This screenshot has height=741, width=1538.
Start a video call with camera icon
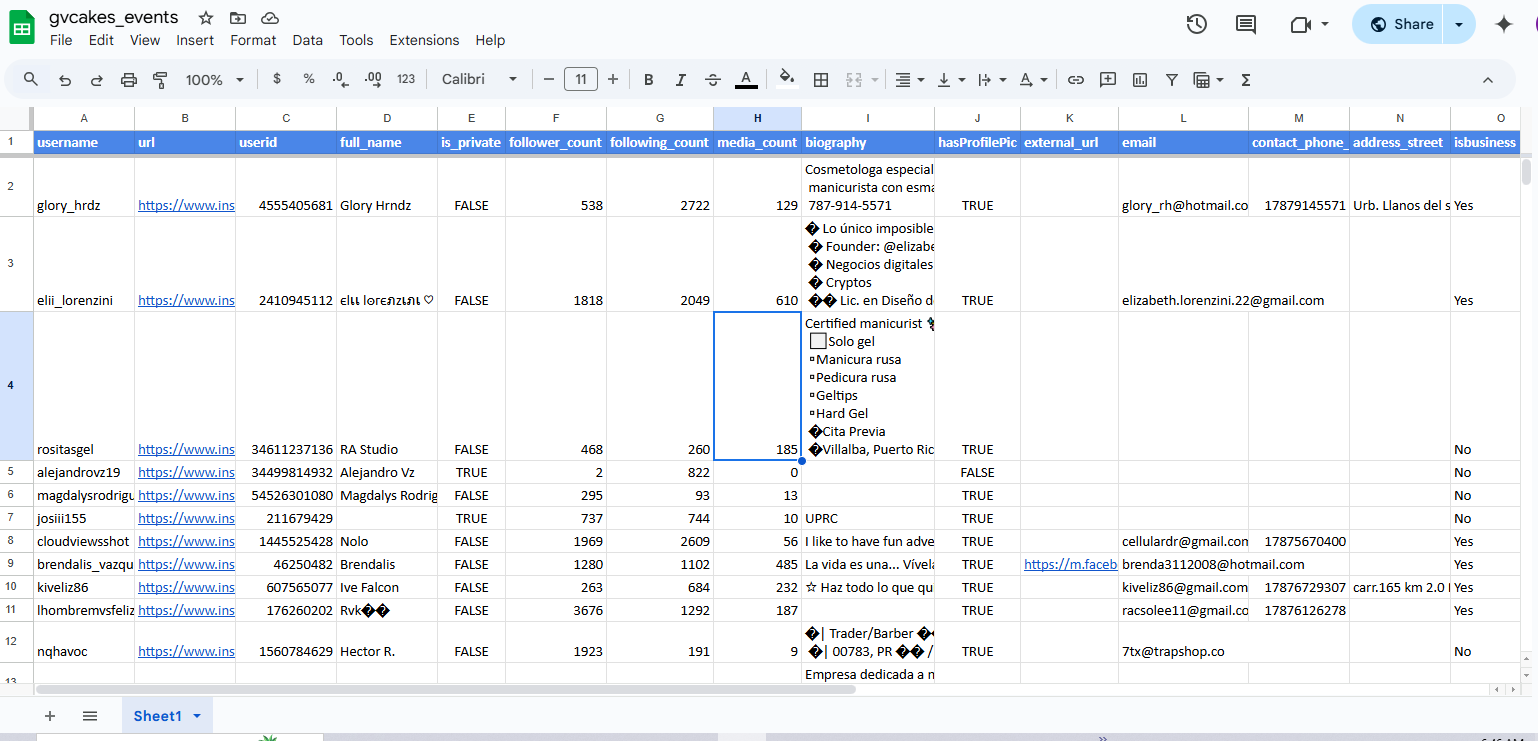1300,24
